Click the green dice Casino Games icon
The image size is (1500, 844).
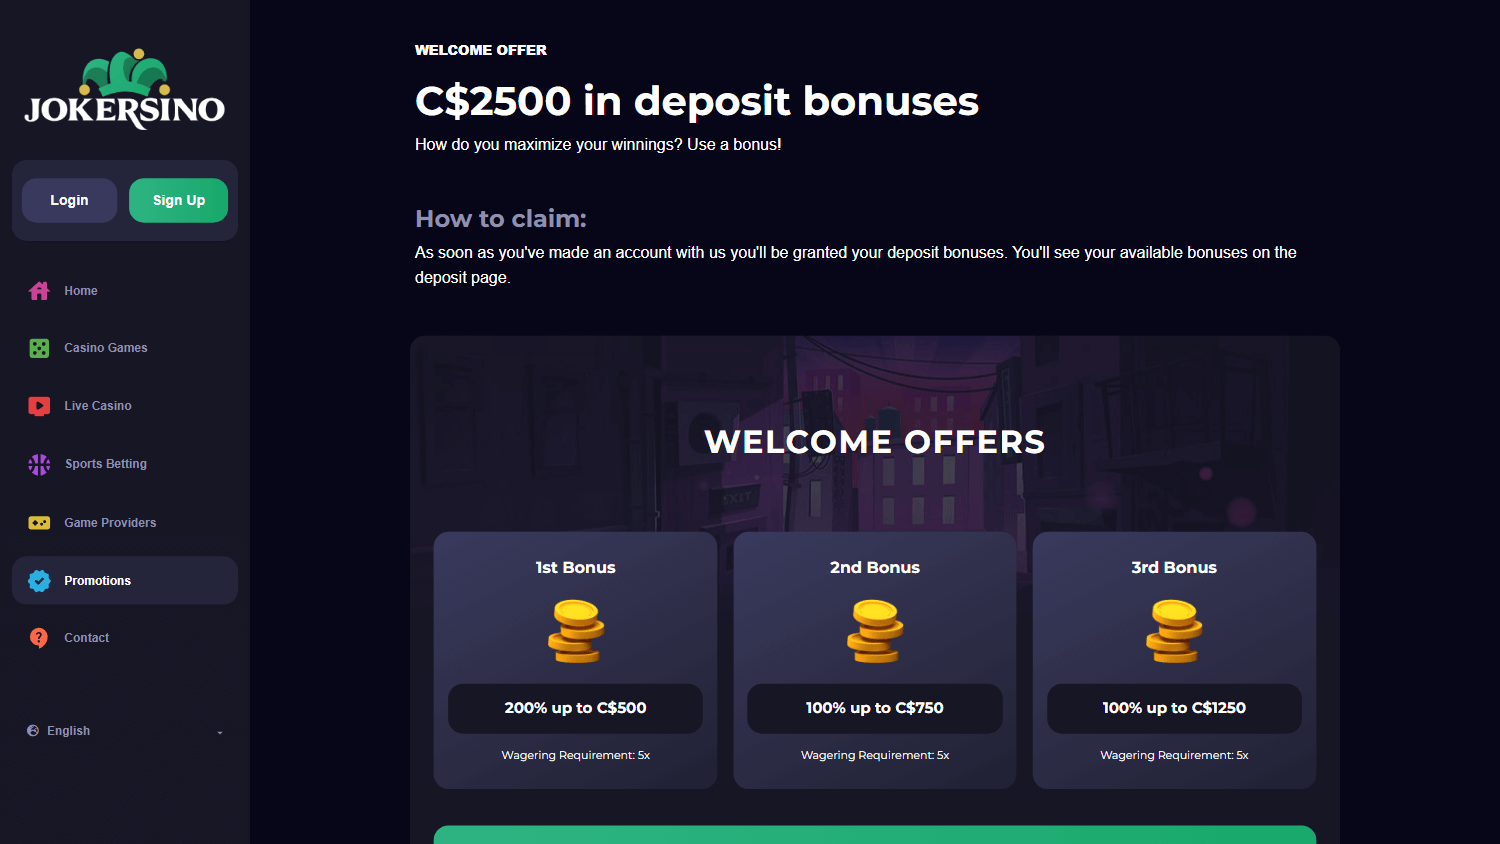(39, 348)
